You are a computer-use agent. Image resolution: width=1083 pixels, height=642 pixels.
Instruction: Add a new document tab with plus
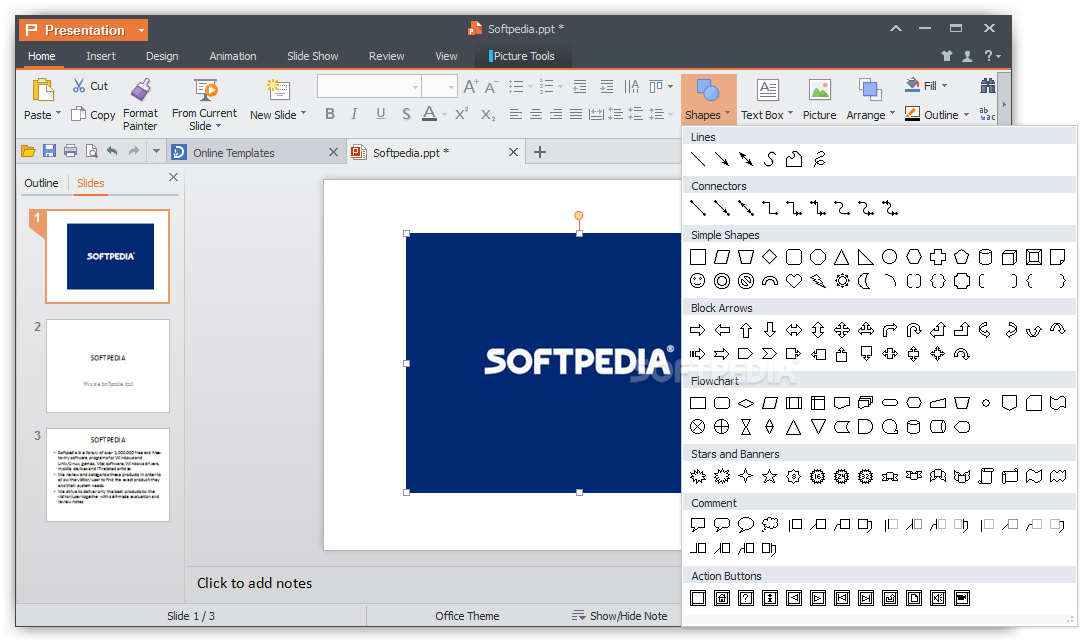[540, 152]
